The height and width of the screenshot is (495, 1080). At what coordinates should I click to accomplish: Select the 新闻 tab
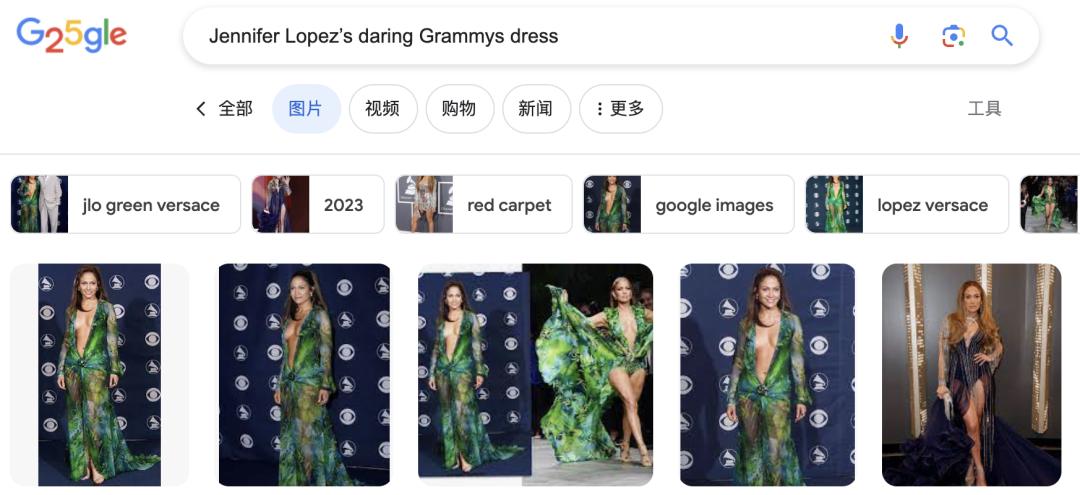tap(535, 109)
